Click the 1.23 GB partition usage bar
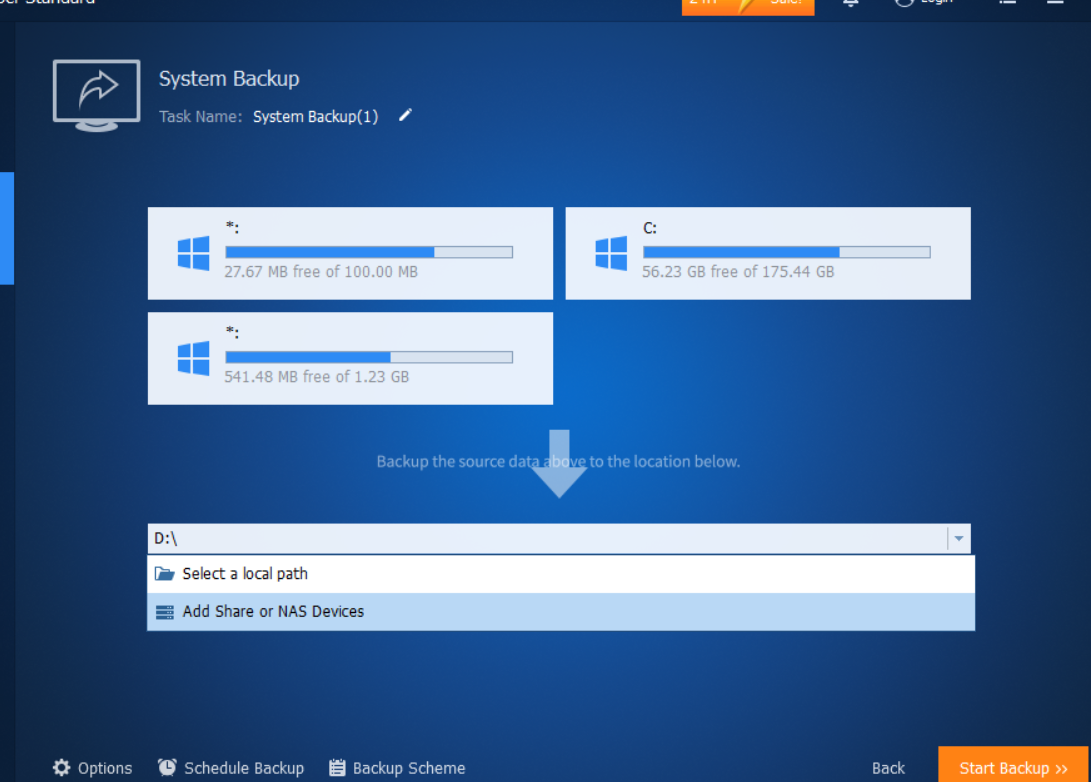Image resolution: width=1091 pixels, height=782 pixels. (x=369, y=357)
